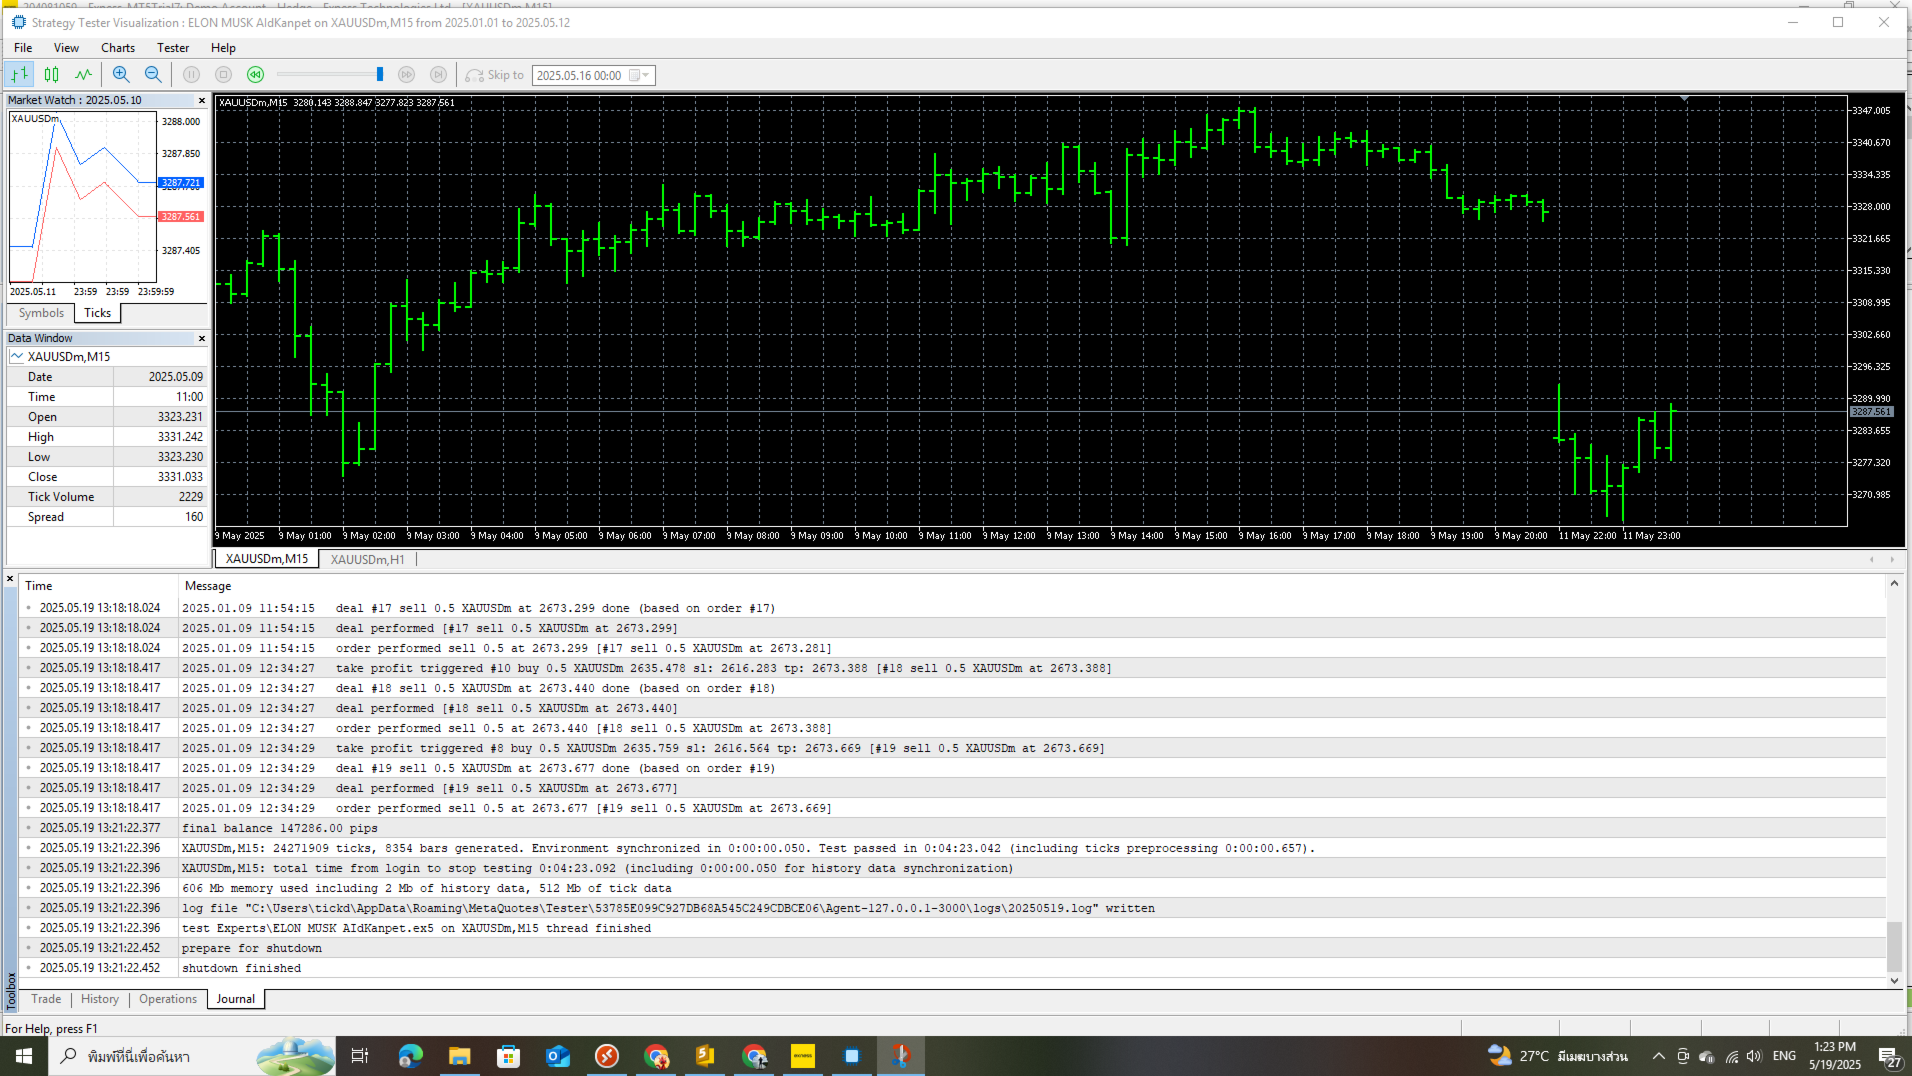Open Microsoft Edge from the taskbar
This screenshot has width=1912, height=1076.
click(x=410, y=1056)
